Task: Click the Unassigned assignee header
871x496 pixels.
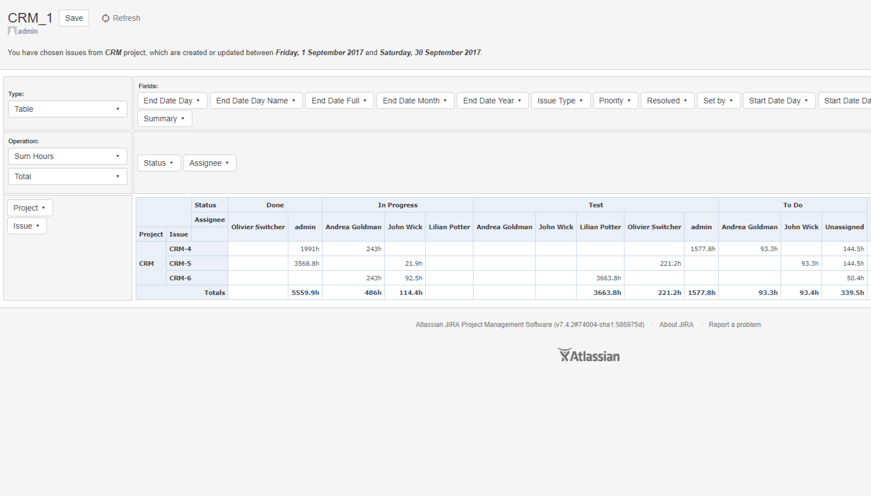Action: pos(844,227)
